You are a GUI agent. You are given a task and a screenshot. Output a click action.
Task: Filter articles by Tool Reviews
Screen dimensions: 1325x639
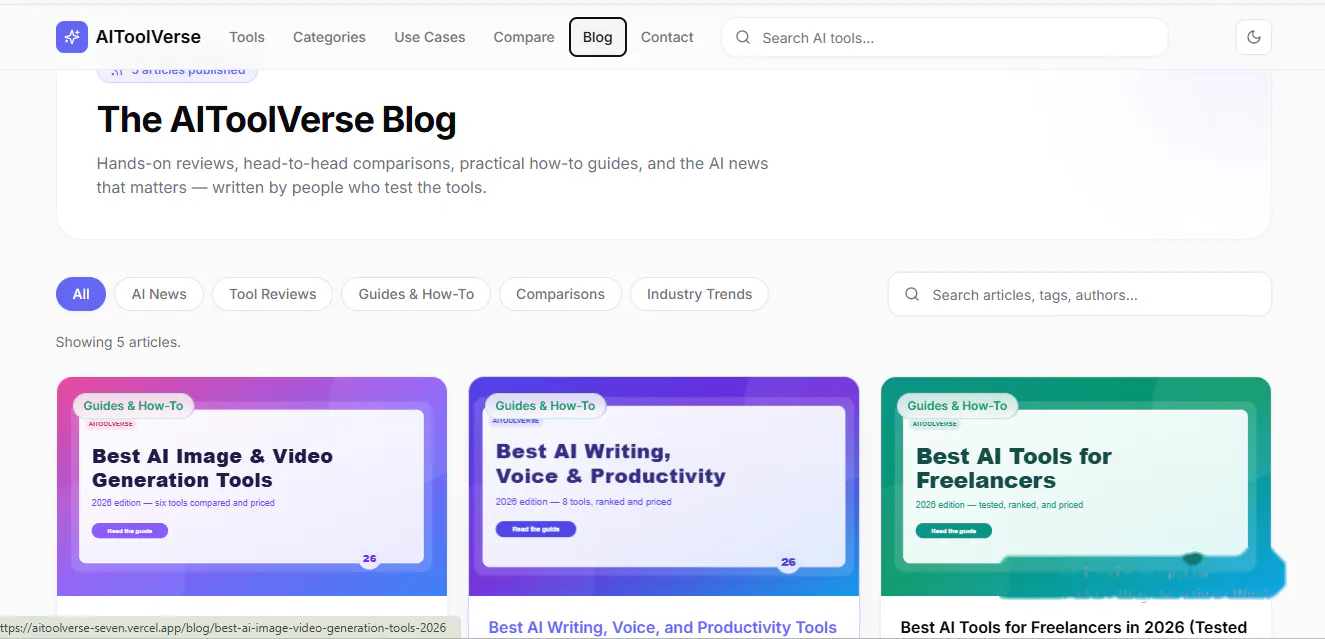tap(273, 294)
